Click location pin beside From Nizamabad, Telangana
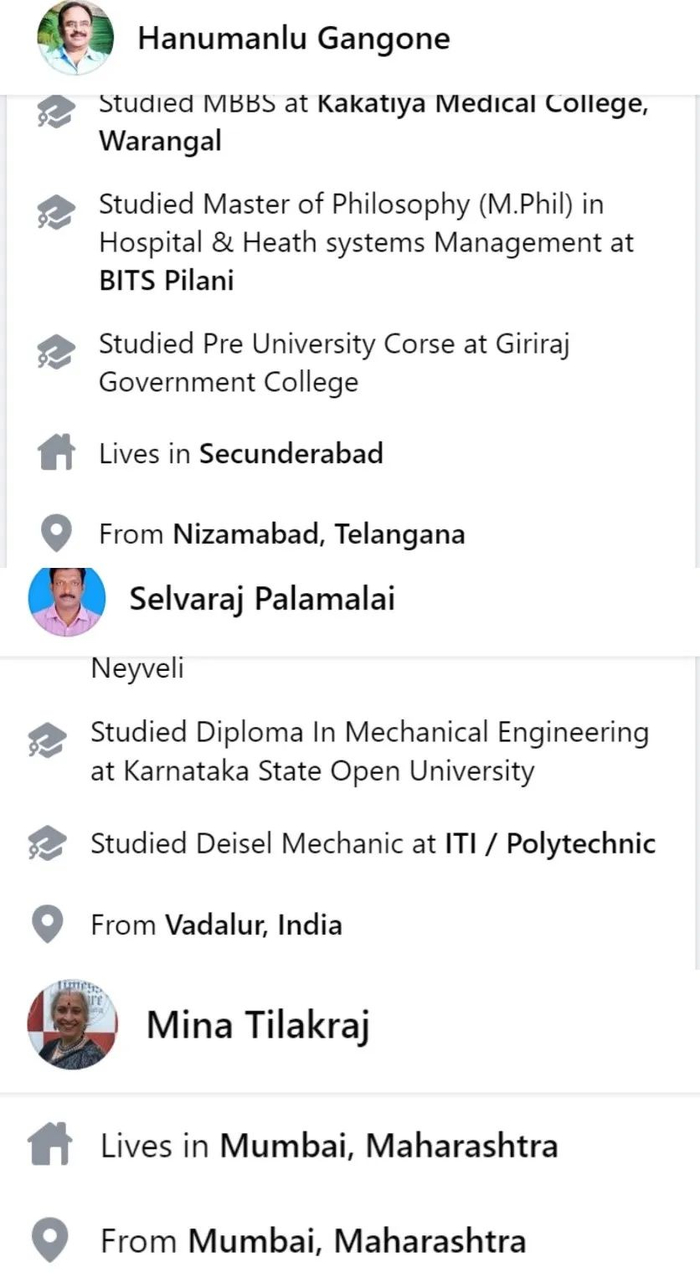 [56, 534]
